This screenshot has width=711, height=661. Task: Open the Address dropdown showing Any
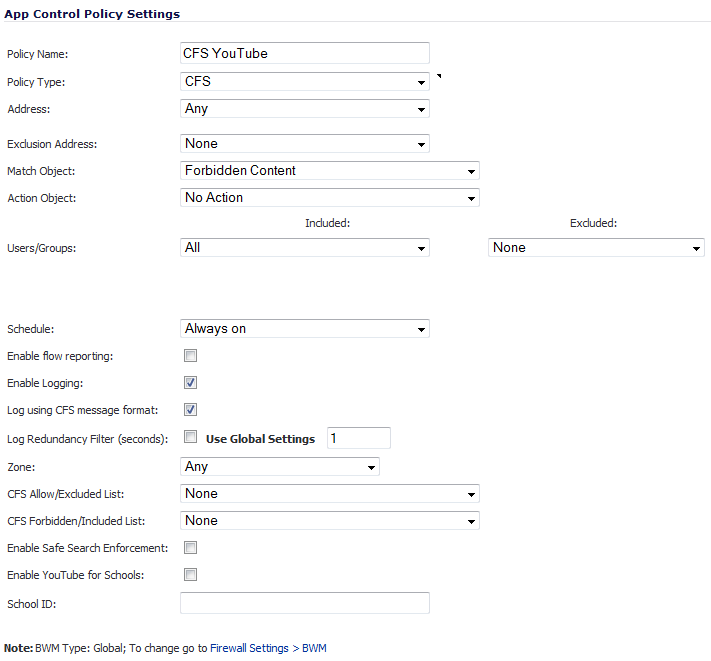click(x=305, y=109)
